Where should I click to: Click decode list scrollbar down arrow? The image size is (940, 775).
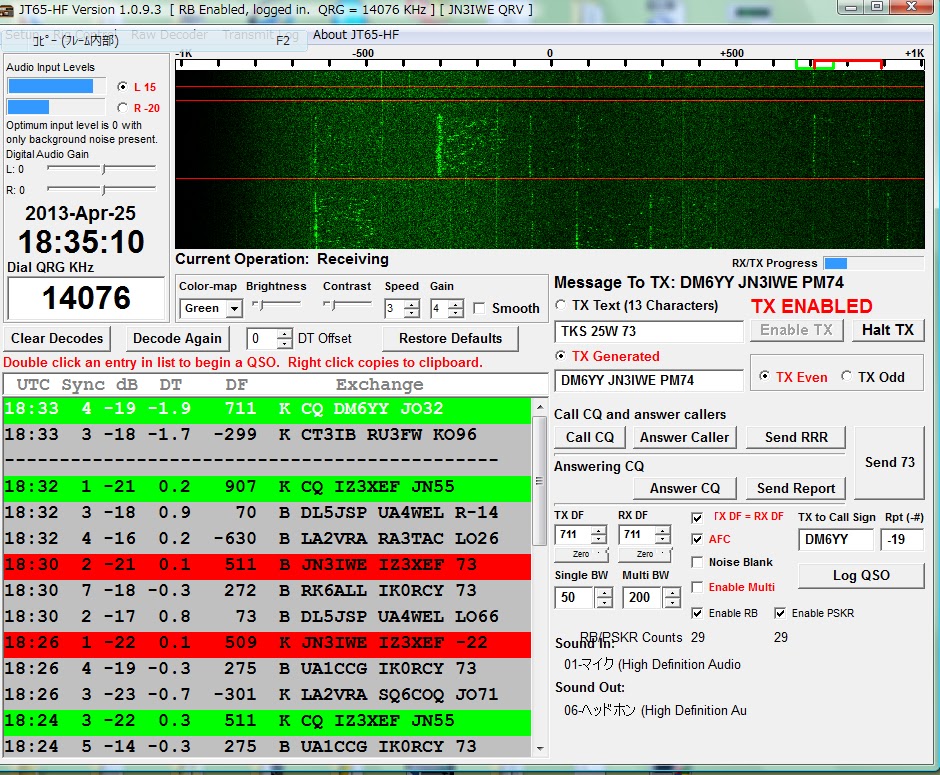coord(540,748)
